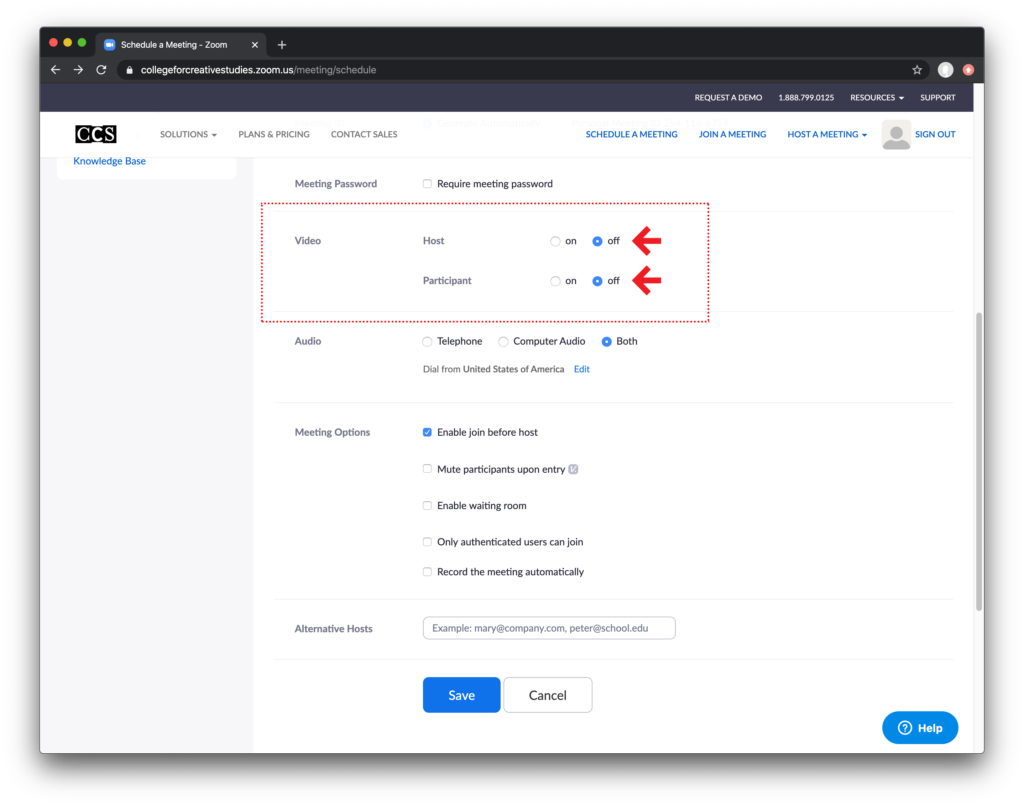
Task: Click the browser back arrow
Action: [55, 70]
